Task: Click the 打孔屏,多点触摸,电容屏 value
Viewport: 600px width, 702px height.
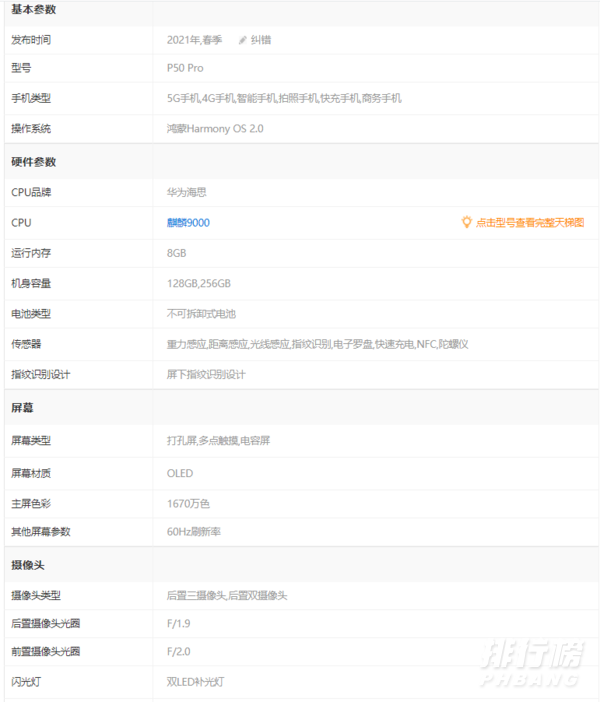Action: (219, 441)
